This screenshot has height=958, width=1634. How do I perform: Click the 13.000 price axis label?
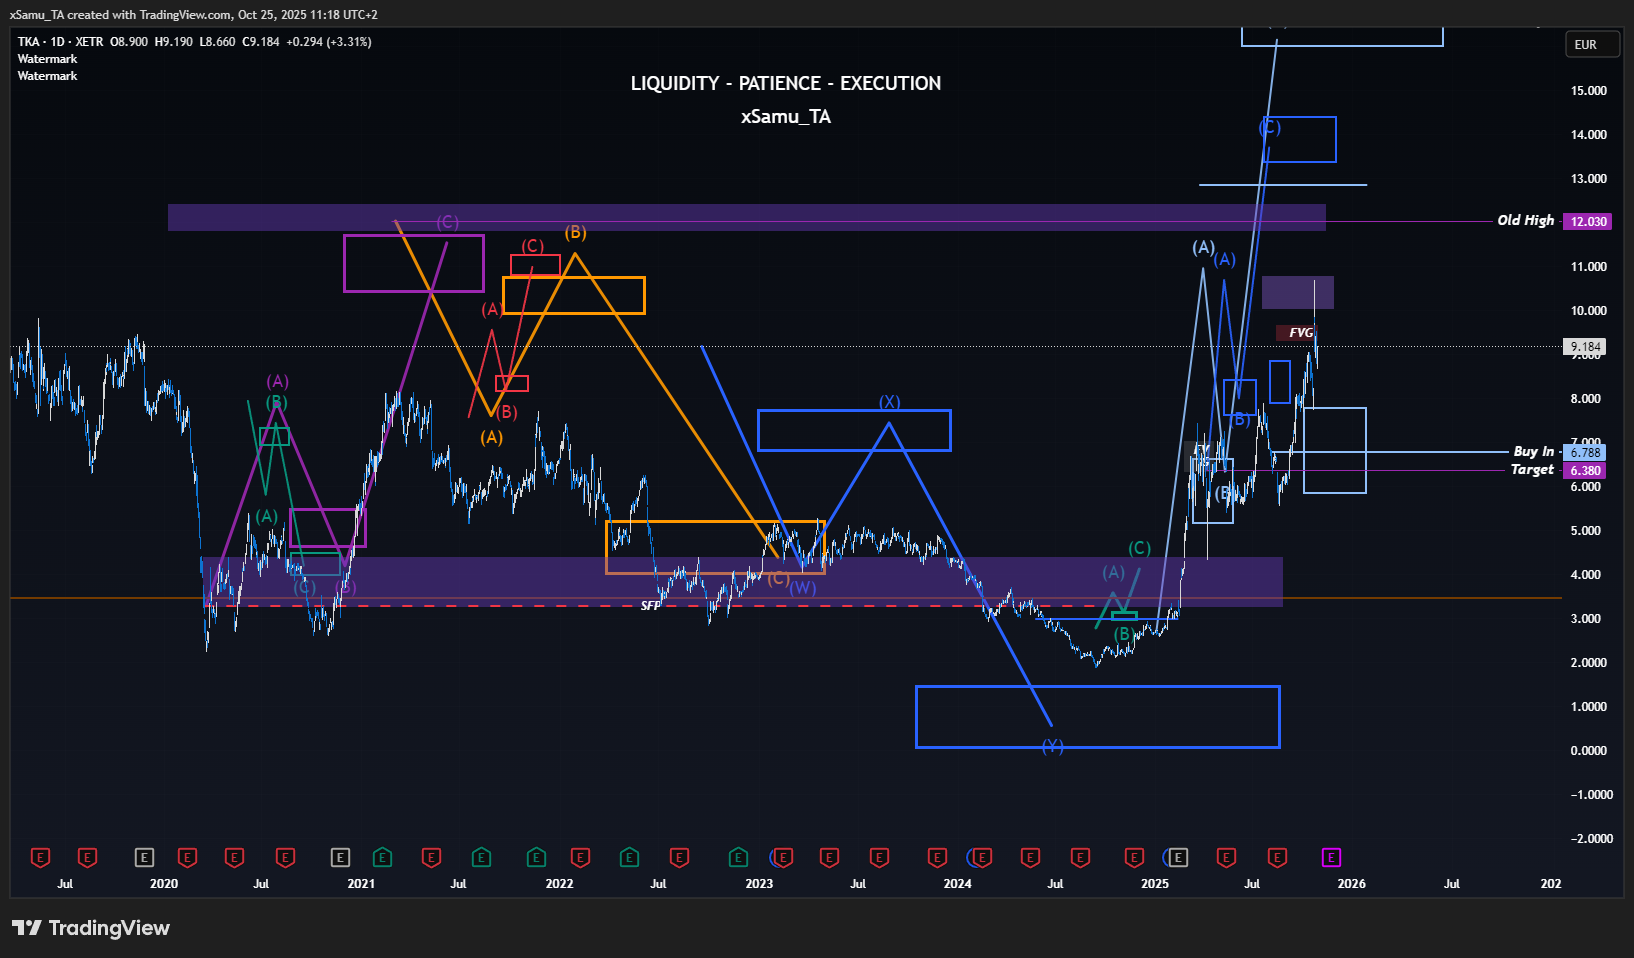[1589, 179]
